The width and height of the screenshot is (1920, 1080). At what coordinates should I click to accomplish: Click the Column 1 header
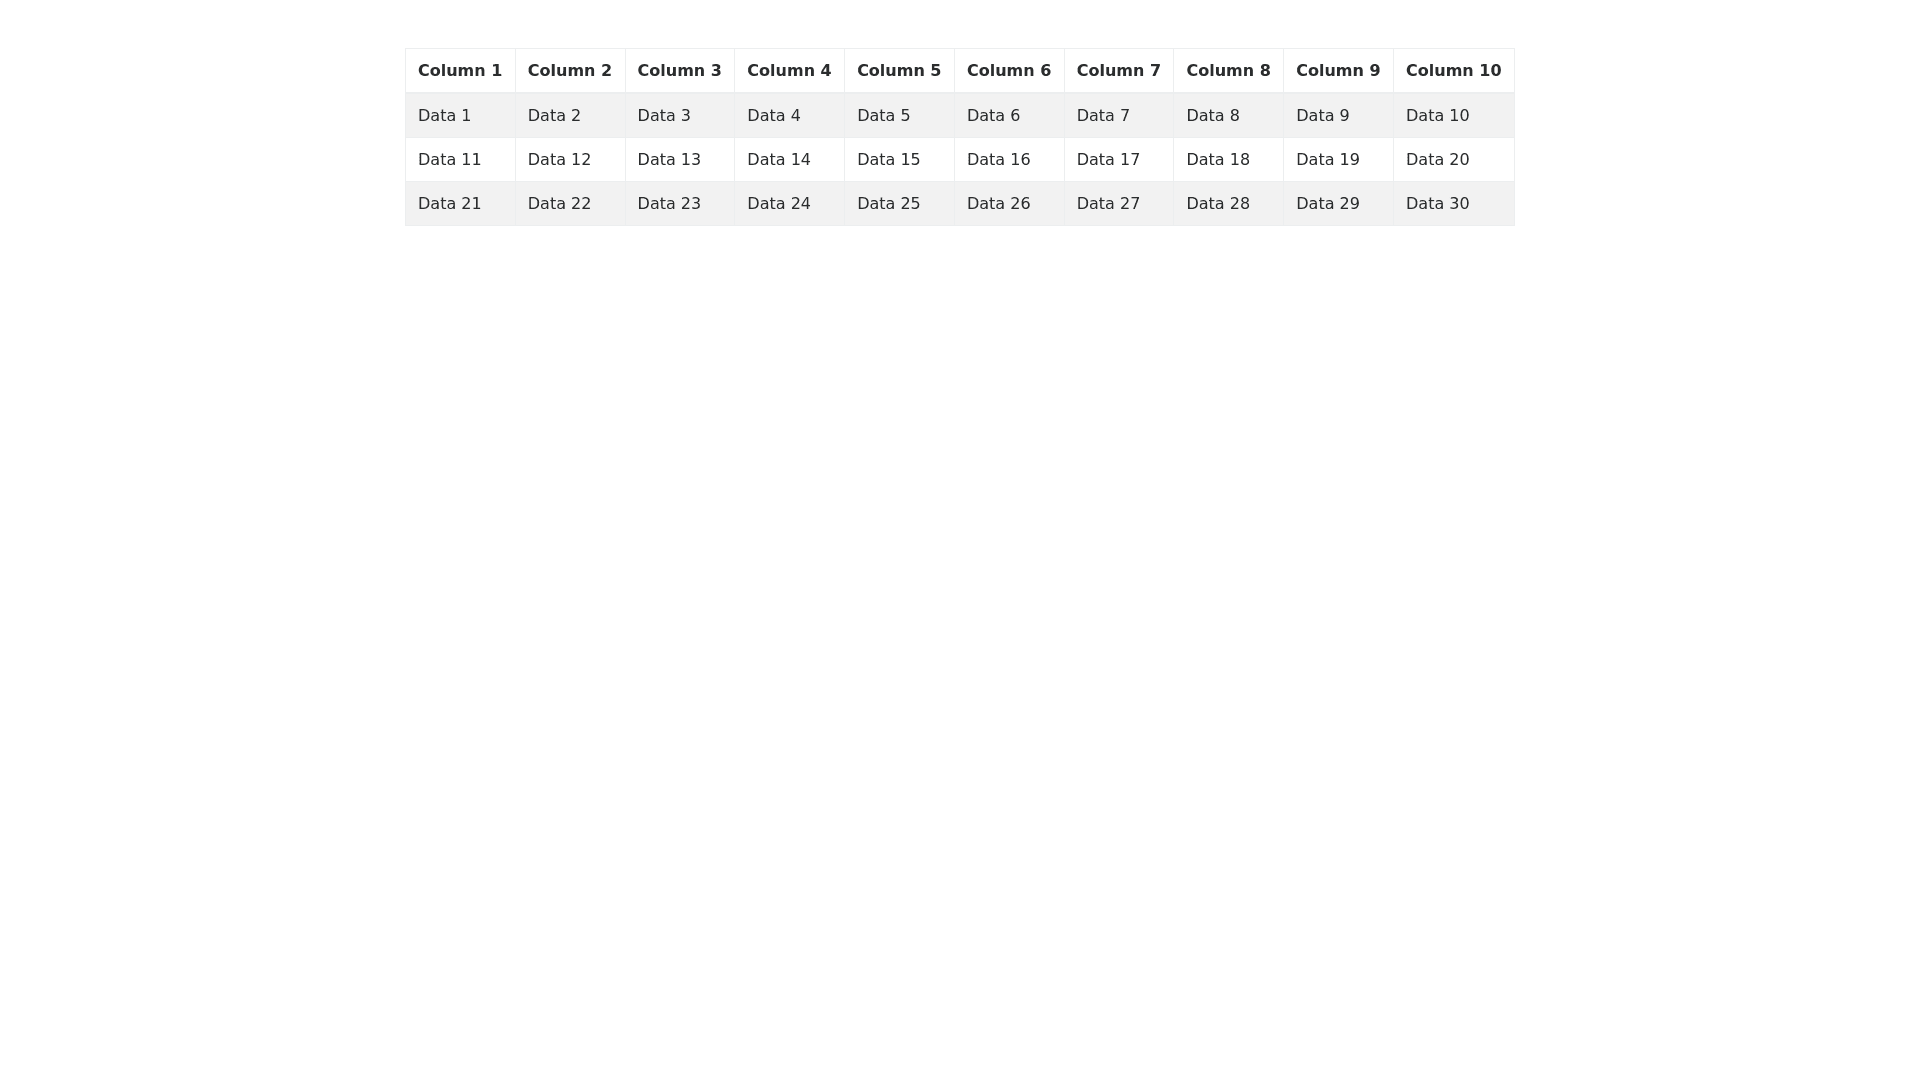click(x=460, y=71)
